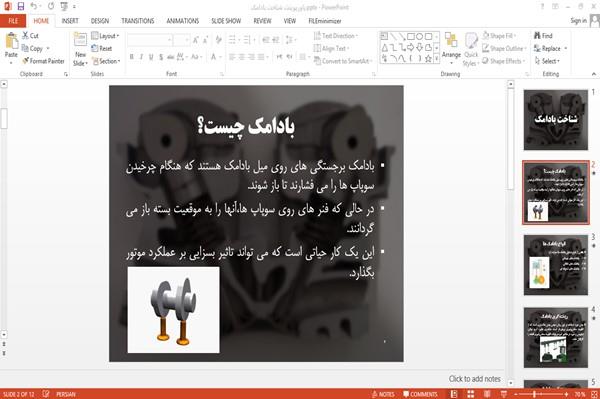Toggle text Shadow formatting
The image size is (600, 399).
point(161,57)
